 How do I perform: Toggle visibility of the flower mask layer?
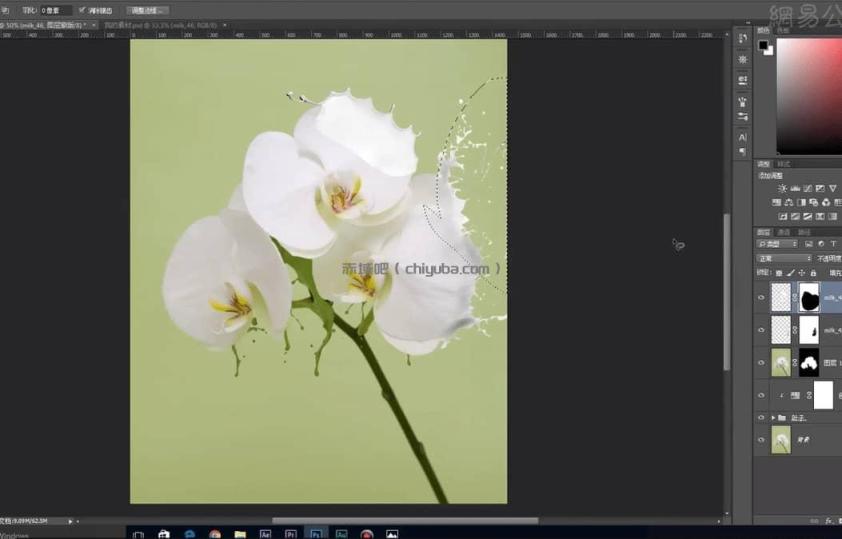pos(761,363)
